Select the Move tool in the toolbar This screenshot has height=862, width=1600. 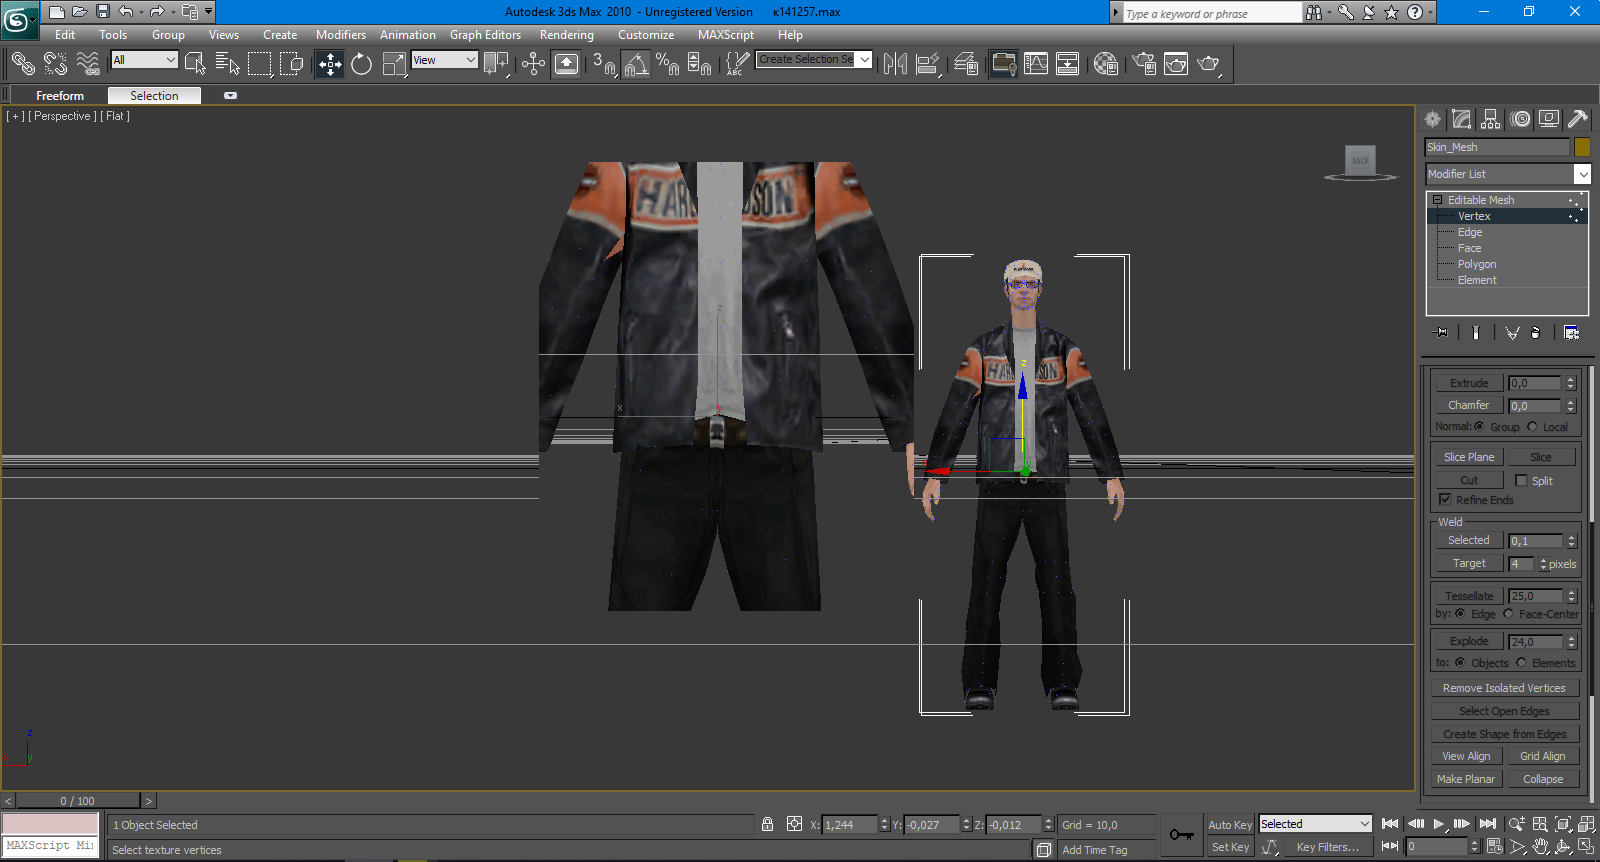(330, 64)
